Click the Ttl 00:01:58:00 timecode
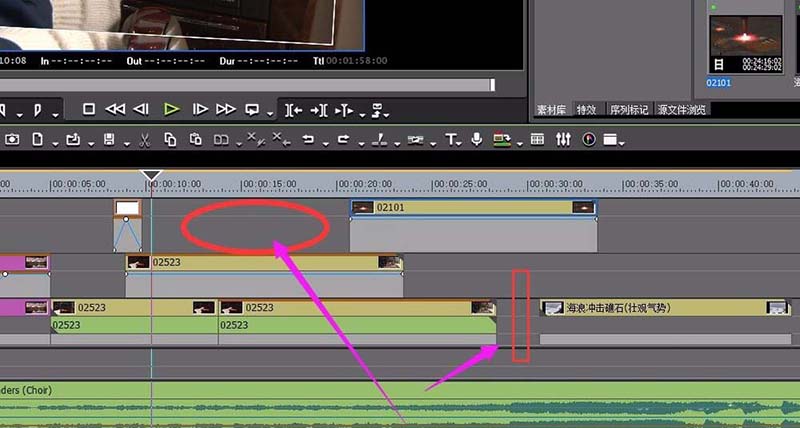The height and width of the screenshot is (428, 800). (x=350, y=61)
